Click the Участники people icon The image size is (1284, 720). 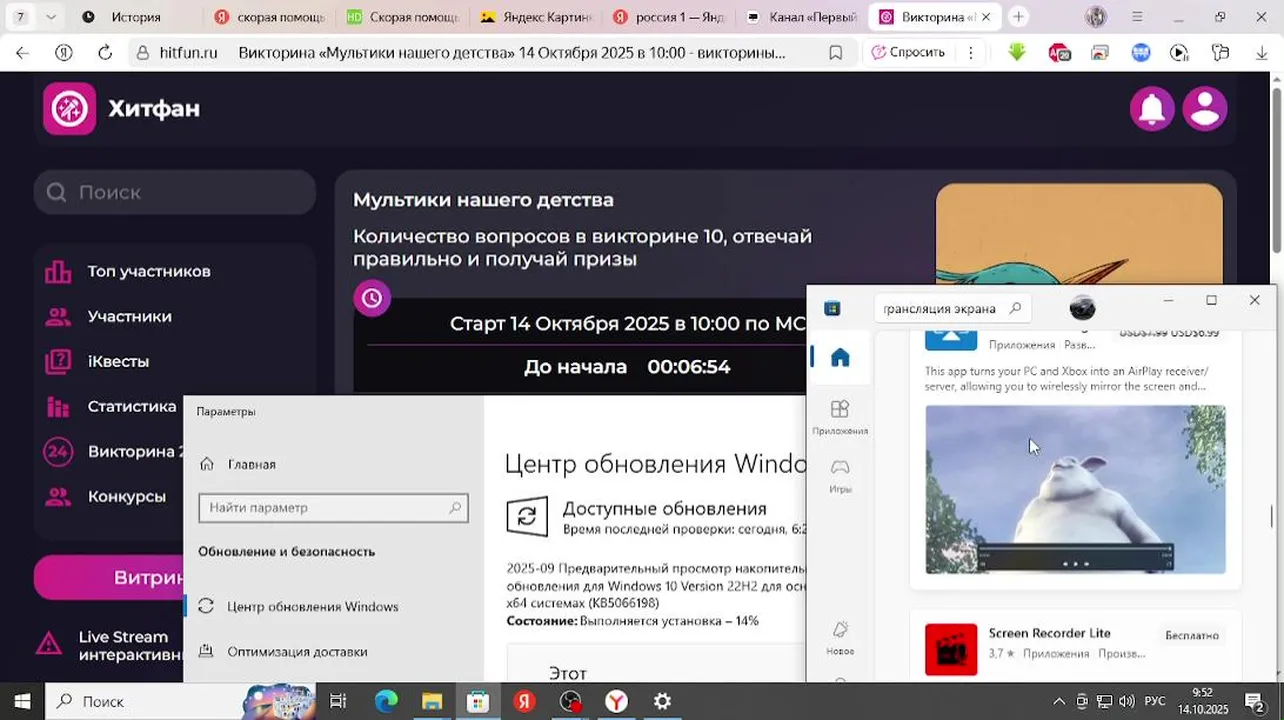pos(58,316)
